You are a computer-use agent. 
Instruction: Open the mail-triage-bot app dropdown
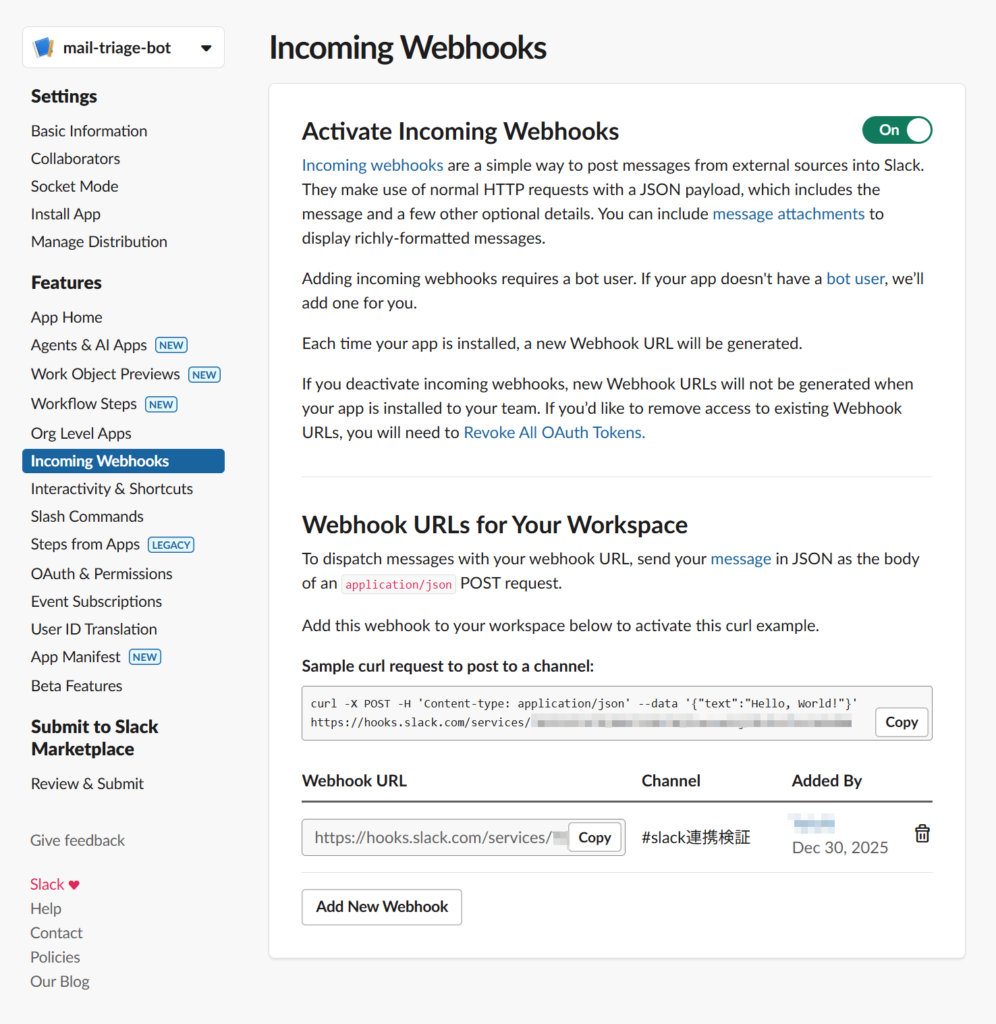(x=206, y=48)
